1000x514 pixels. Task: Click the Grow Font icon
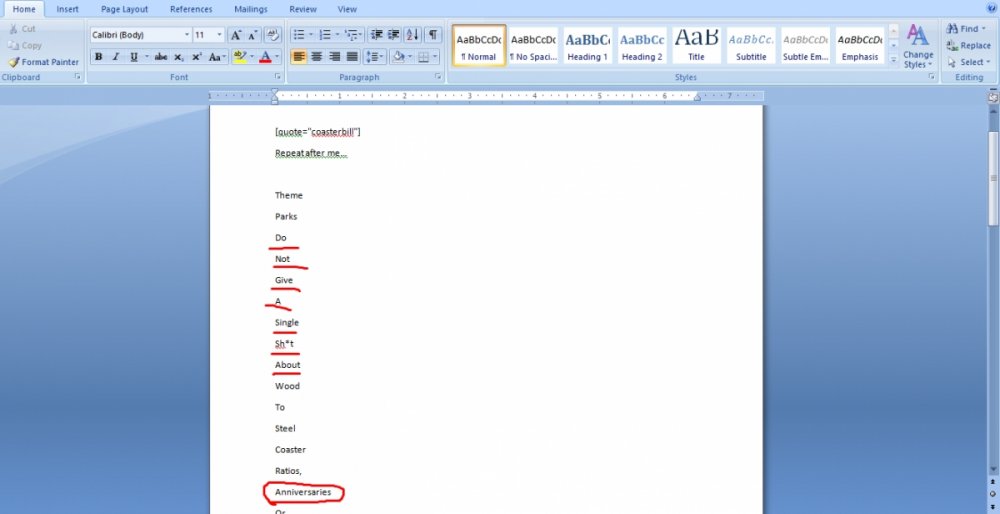pyautogui.click(x=236, y=35)
